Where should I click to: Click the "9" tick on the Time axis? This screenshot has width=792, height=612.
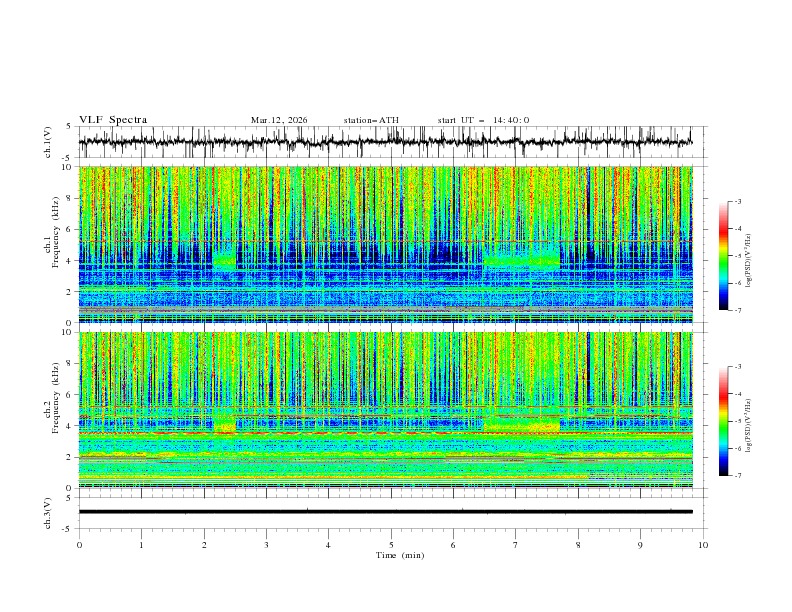click(640, 545)
